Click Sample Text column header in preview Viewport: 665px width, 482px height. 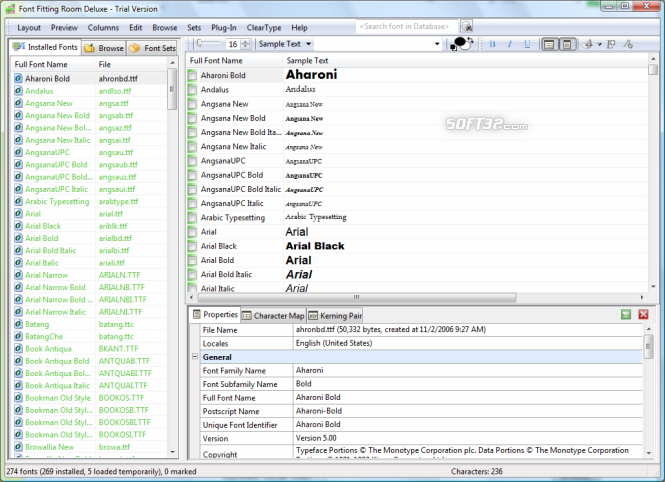(x=464, y=61)
